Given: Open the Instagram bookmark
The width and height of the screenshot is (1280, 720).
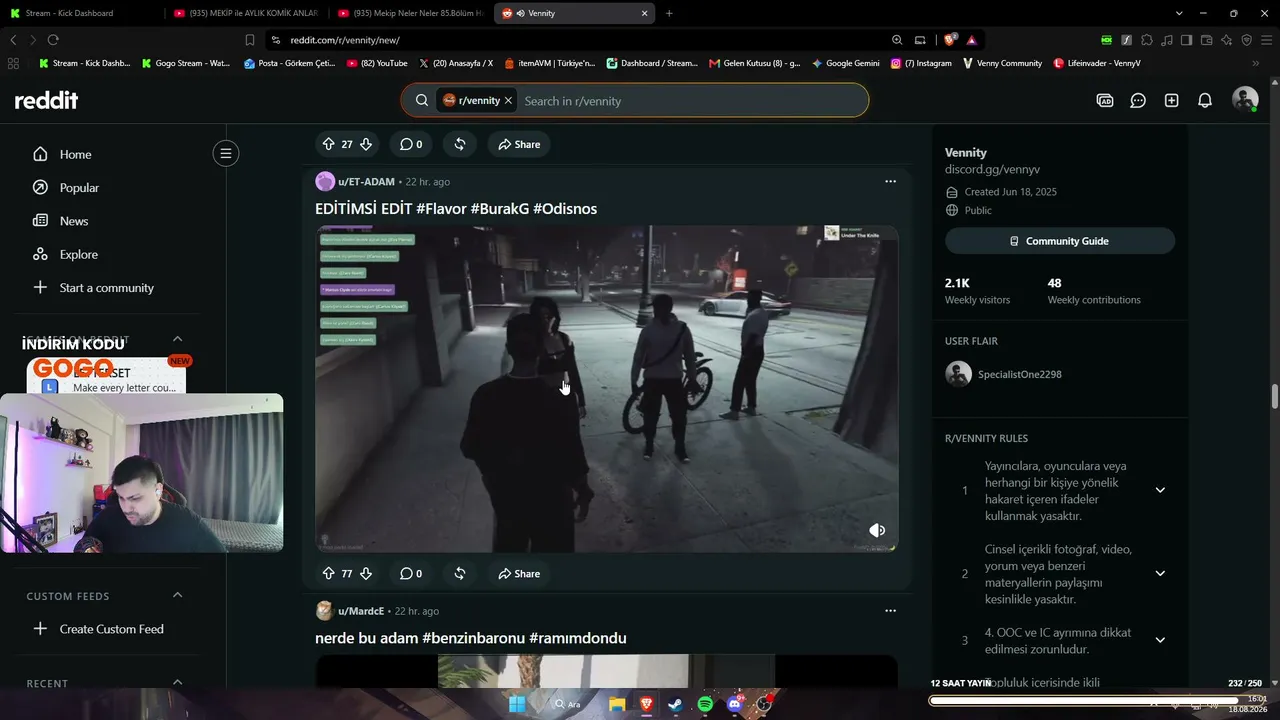Looking at the screenshot, I should [x=921, y=63].
